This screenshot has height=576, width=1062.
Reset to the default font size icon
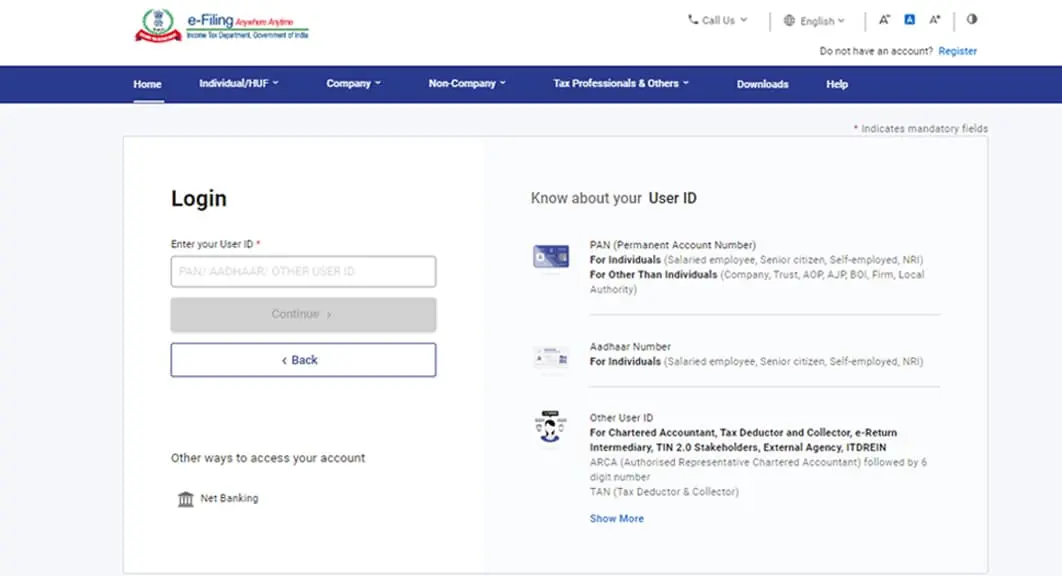click(910, 20)
